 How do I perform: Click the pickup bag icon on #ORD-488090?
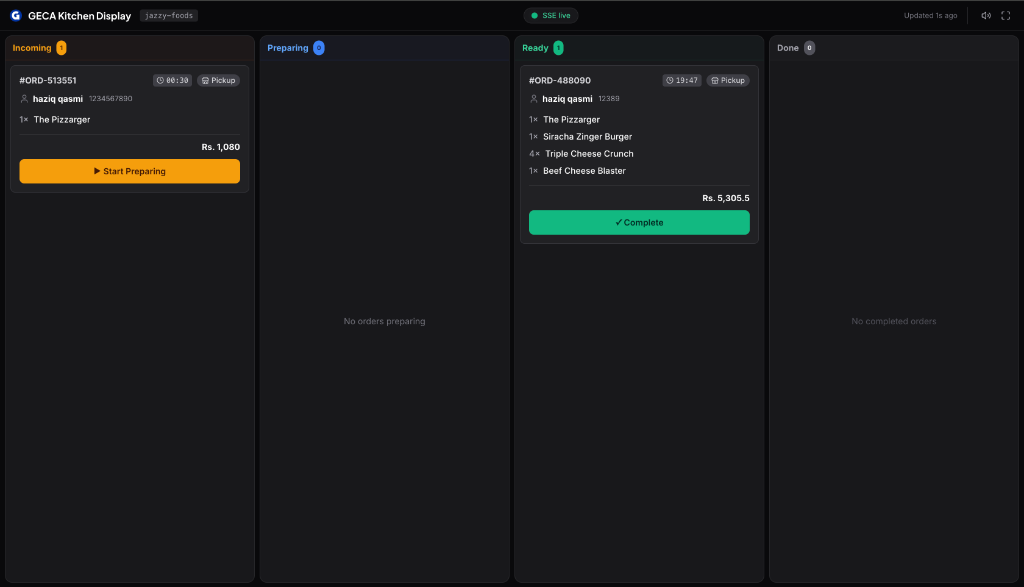(714, 80)
